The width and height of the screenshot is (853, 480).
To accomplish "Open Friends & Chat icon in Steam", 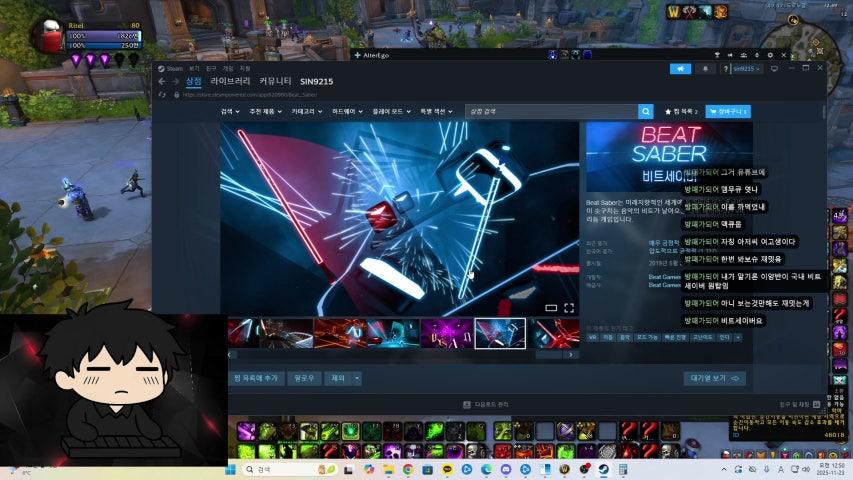I will tap(816, 404).
